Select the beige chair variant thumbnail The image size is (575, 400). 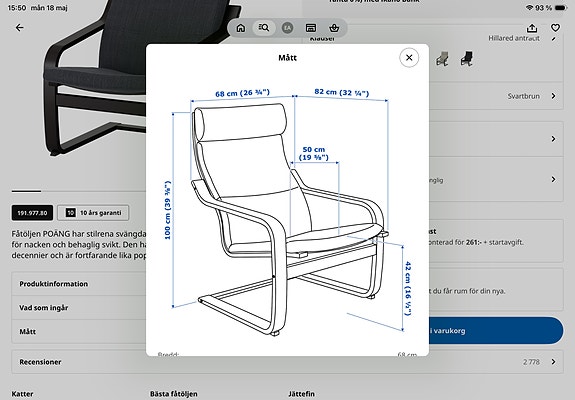tap(442, 59)
